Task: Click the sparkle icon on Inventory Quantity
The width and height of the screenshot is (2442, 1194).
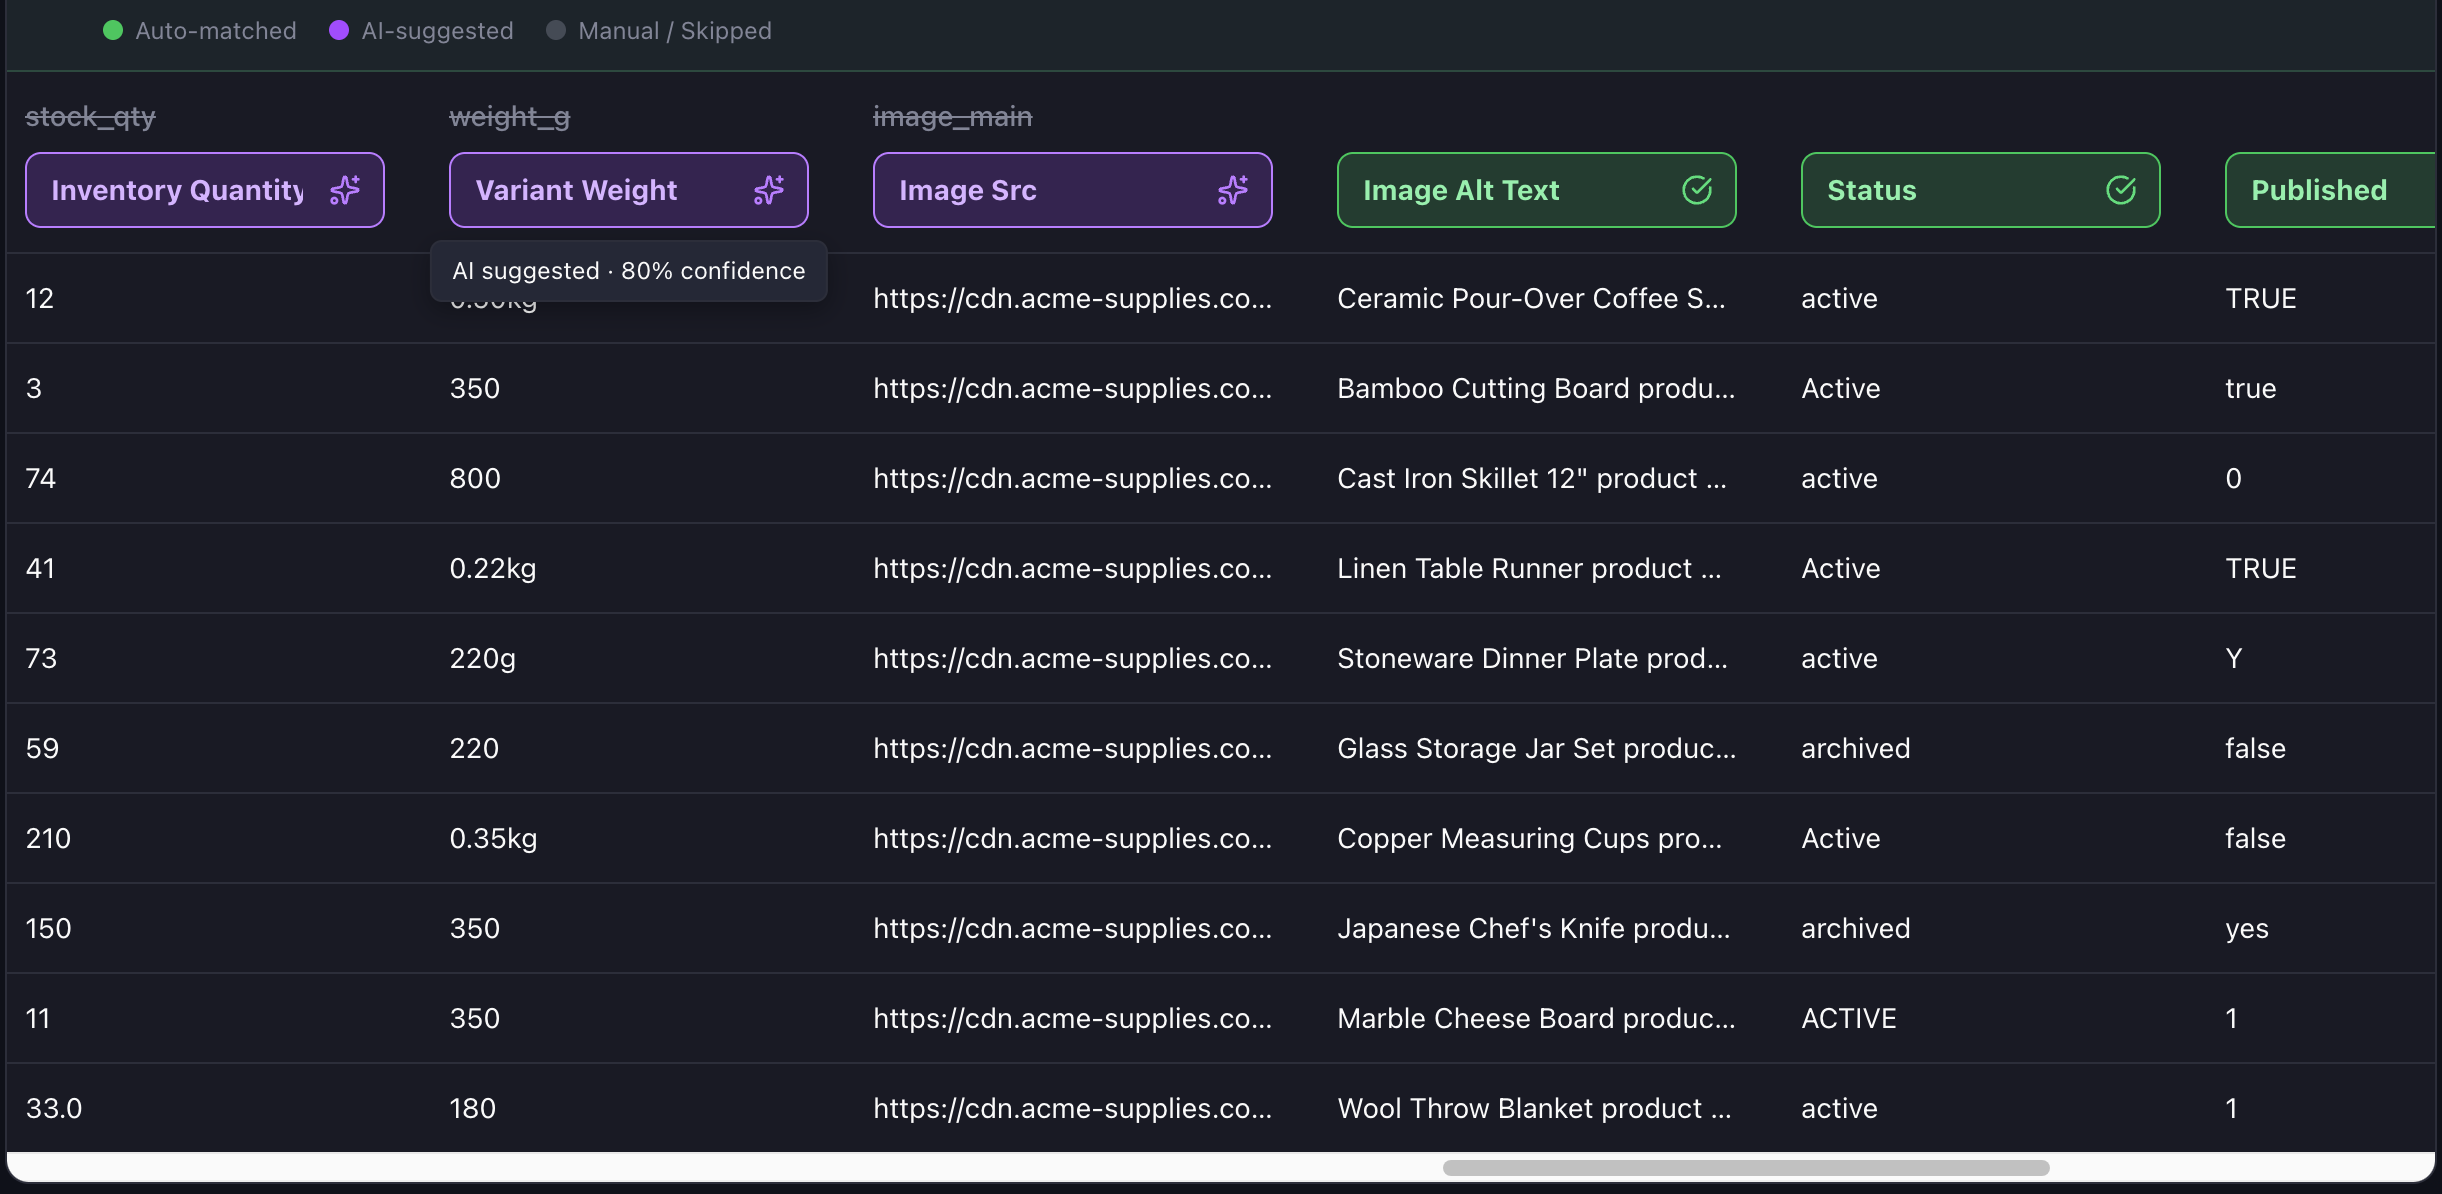Action: [x=345, y=190]
